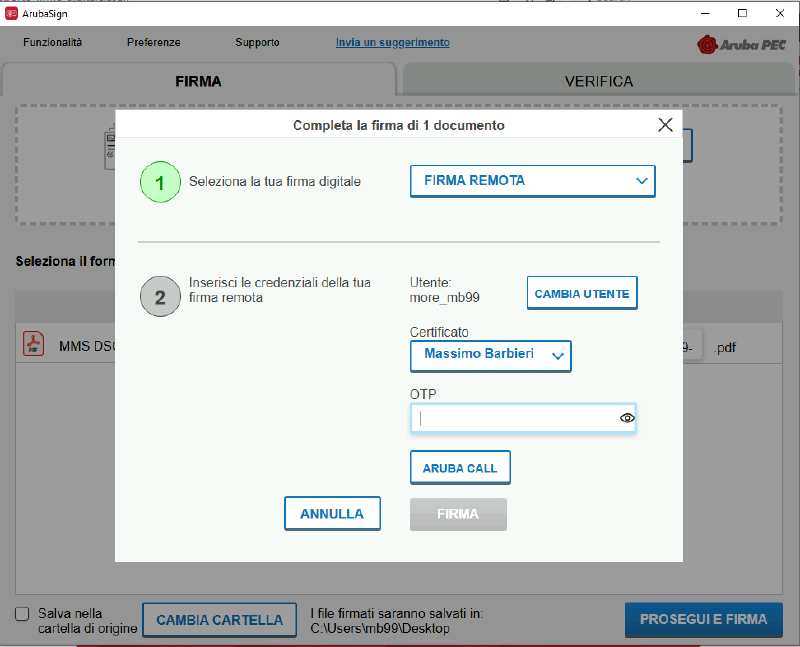This screenshot has height=647, width=800.
Task: Click the PDF file icon for MMS document
Action: [x=33, y=344]
